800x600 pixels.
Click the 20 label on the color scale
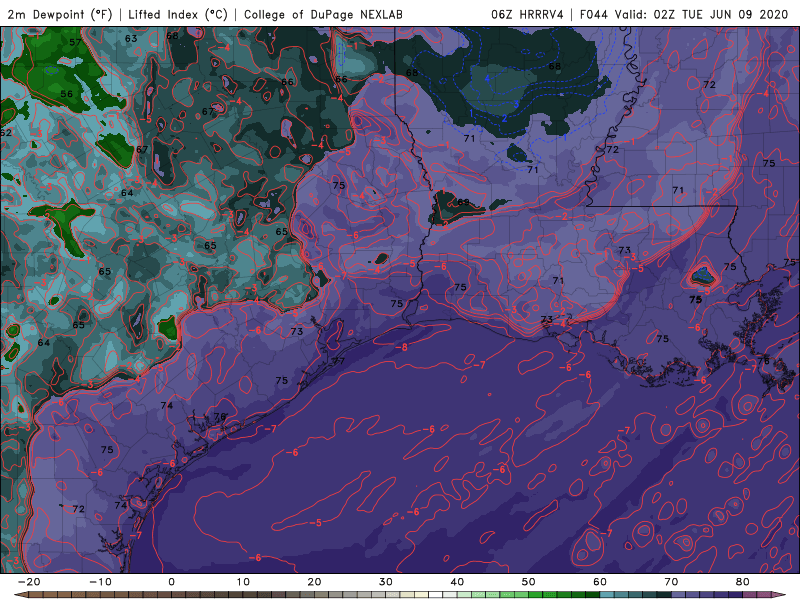click(314, 582)
